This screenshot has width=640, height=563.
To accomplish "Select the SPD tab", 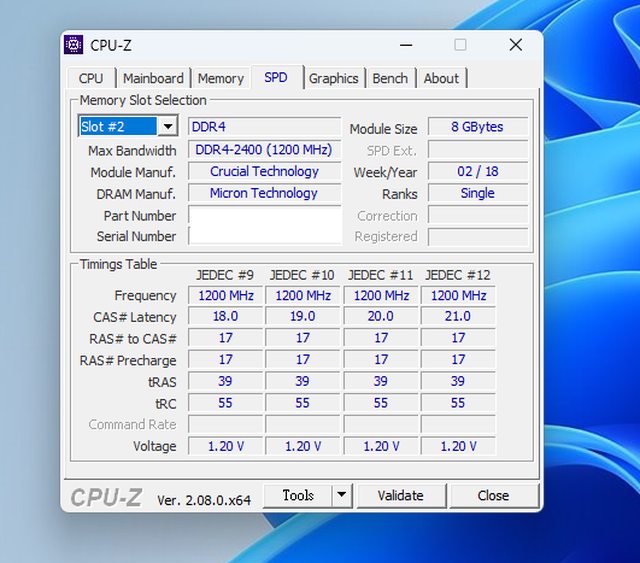I will click(276, 77).
